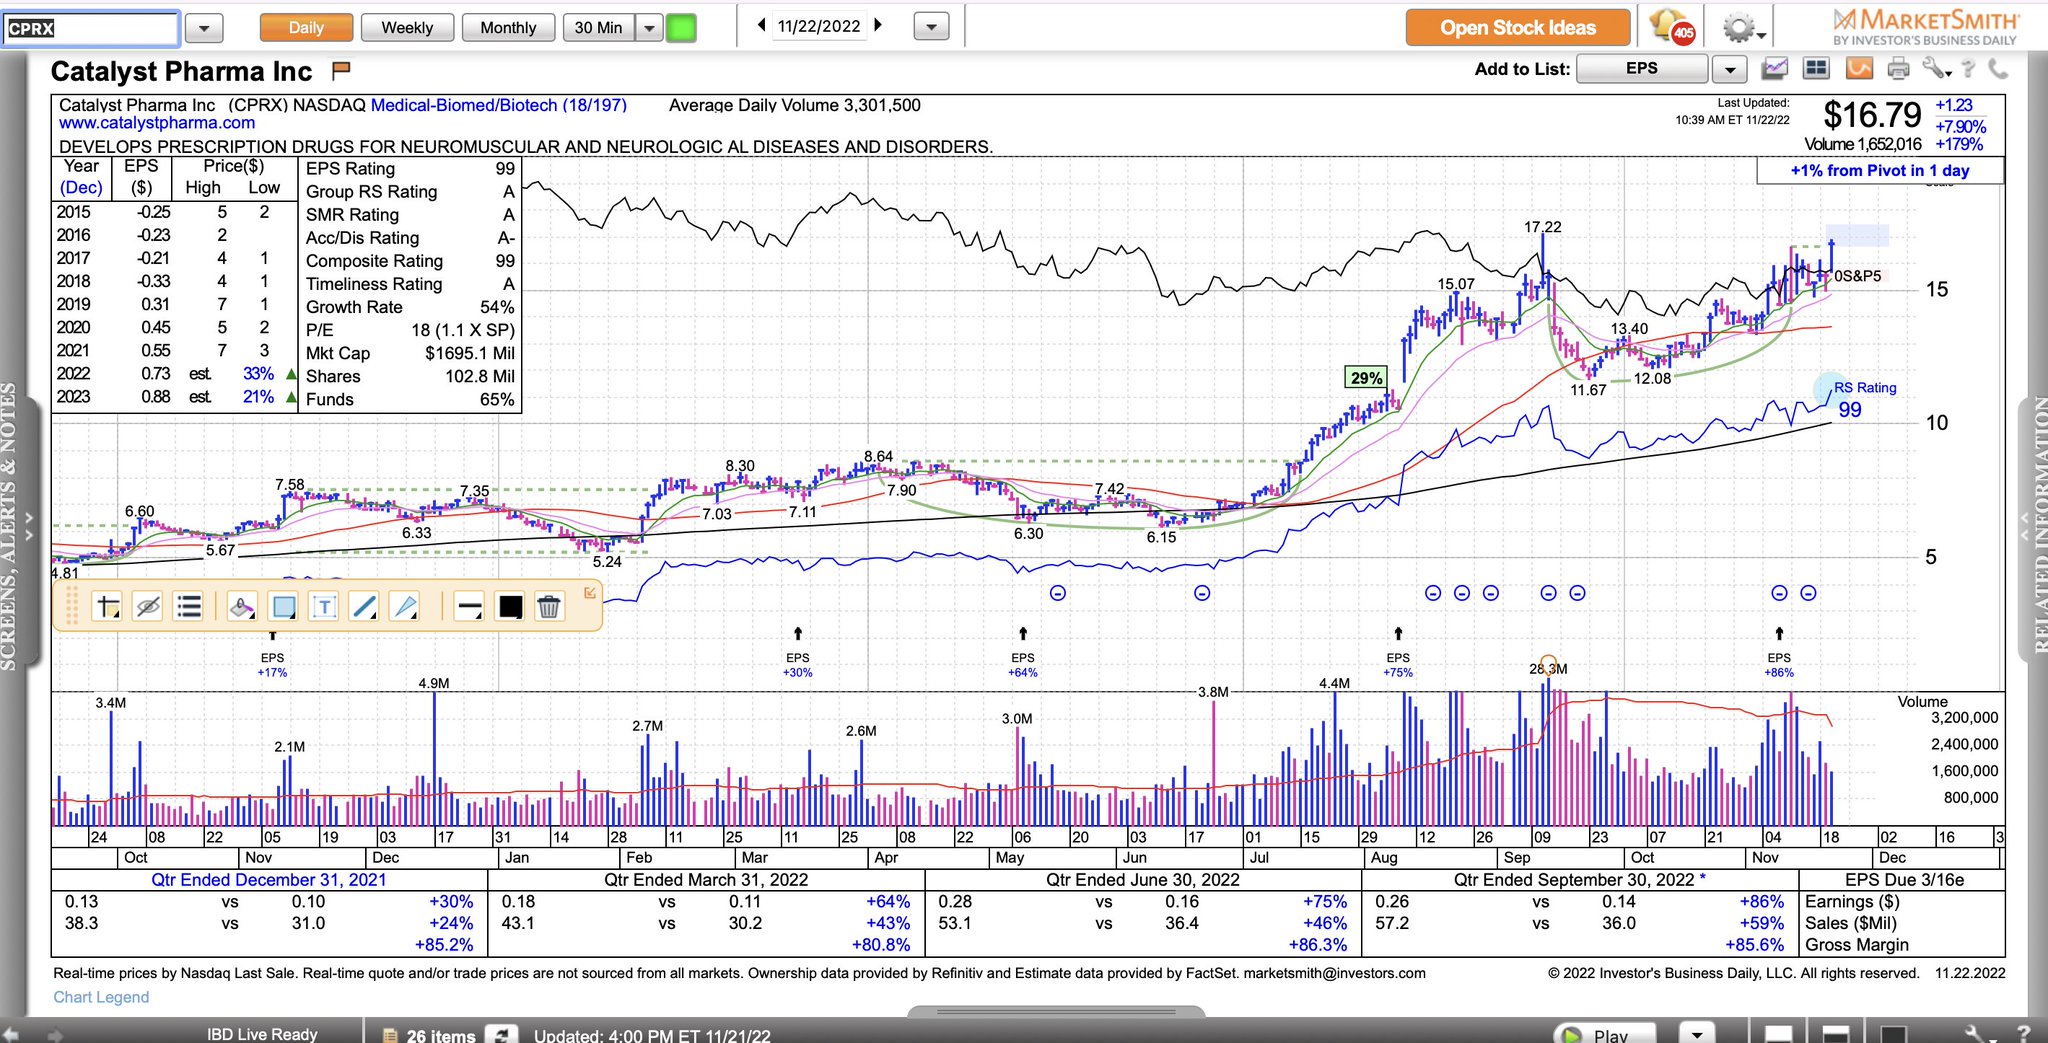This screenshot has width=2048, height=1043.
Task: Go to previous date with left arrow
Action: (x=762, y=26)
